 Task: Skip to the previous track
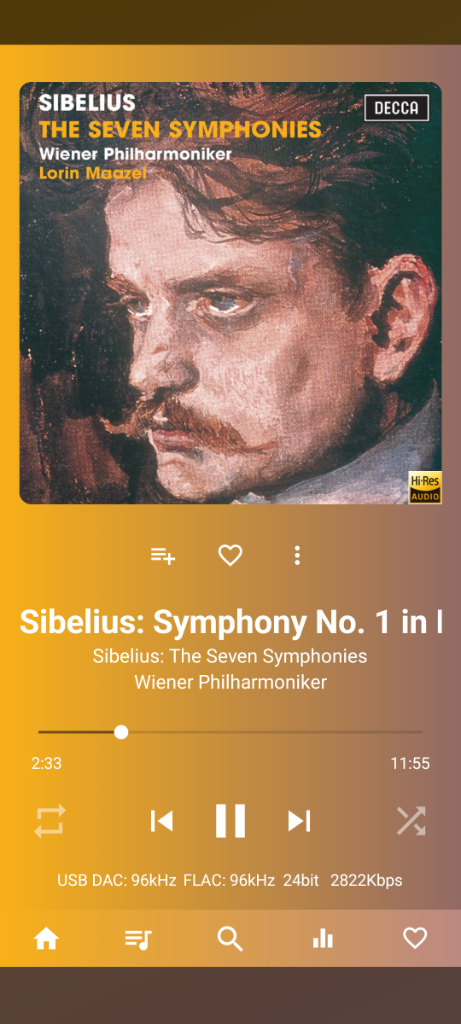[161, 821]
